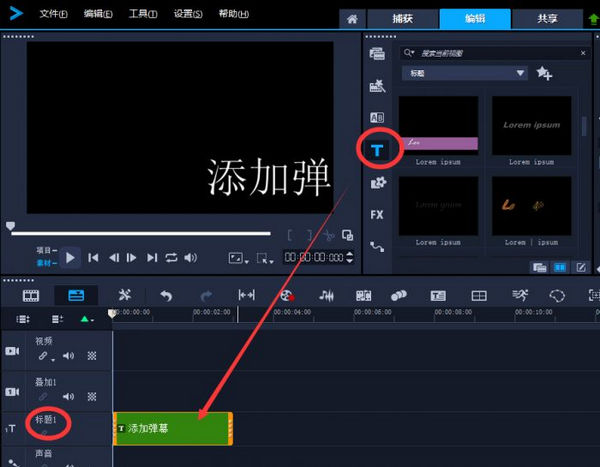Open the customize toolbar tools icon
This screenshot has height=467, width=600.
coord(125,295)
